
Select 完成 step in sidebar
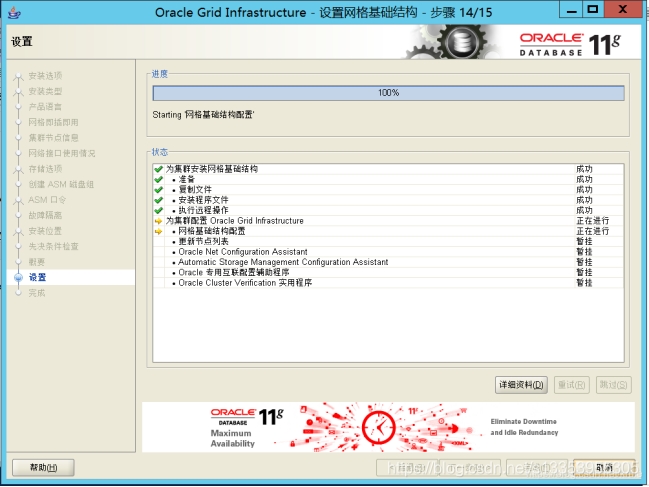point(36,293)
